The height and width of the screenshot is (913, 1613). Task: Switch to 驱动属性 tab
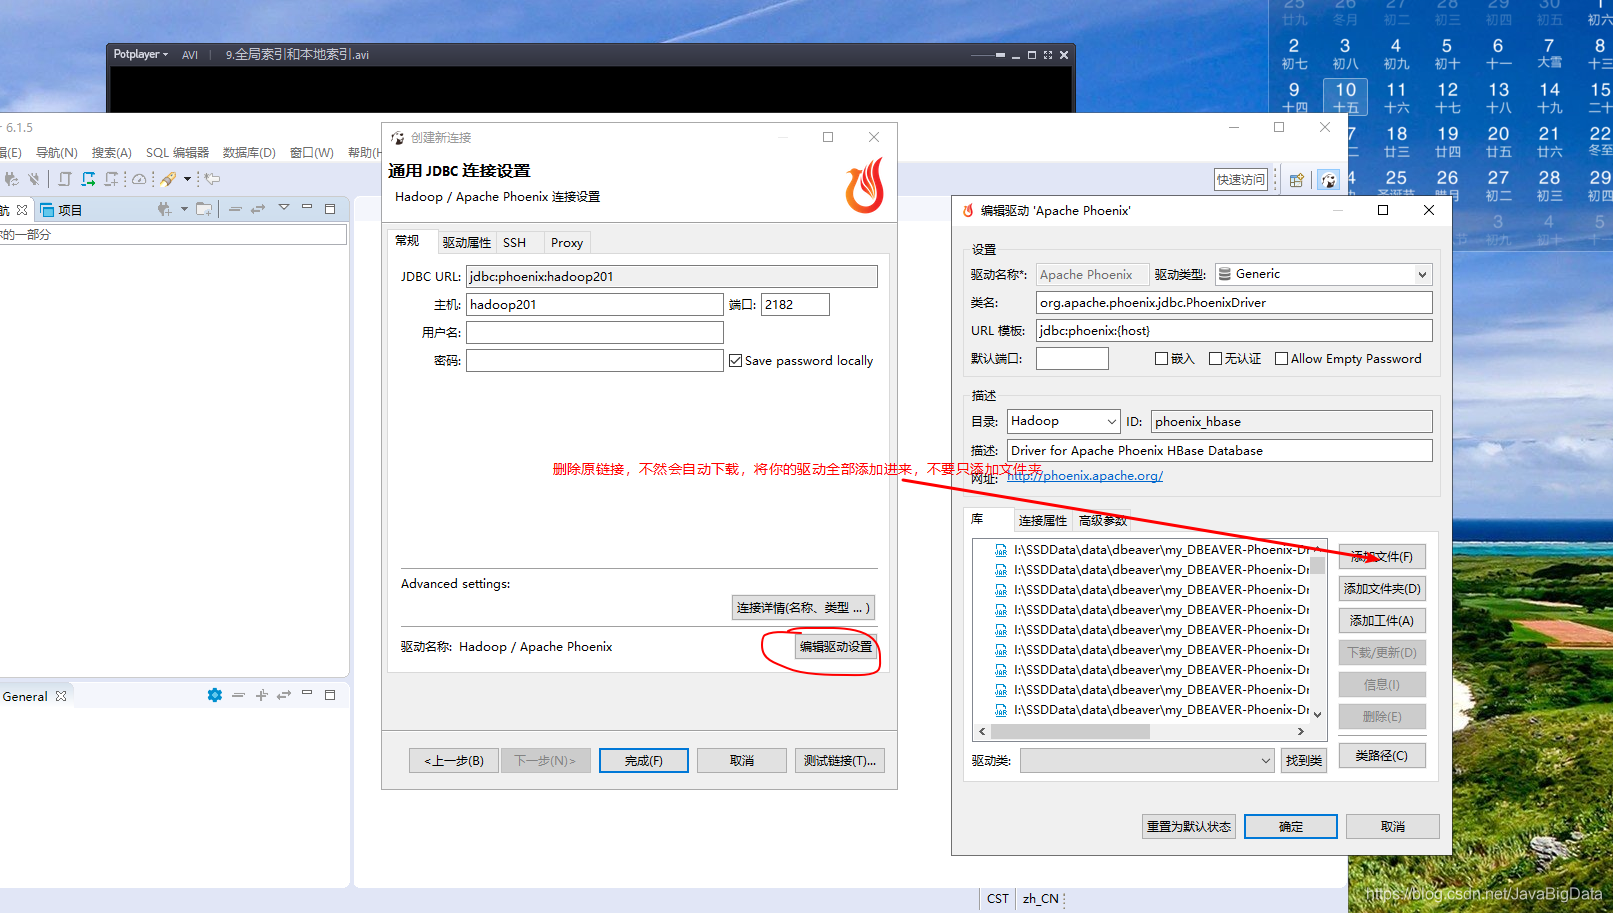467,243
